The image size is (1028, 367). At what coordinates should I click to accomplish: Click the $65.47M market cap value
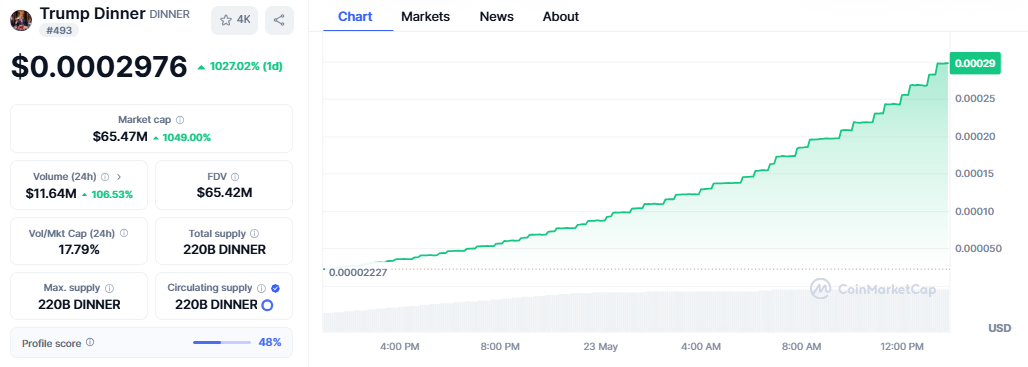point(120,137)
